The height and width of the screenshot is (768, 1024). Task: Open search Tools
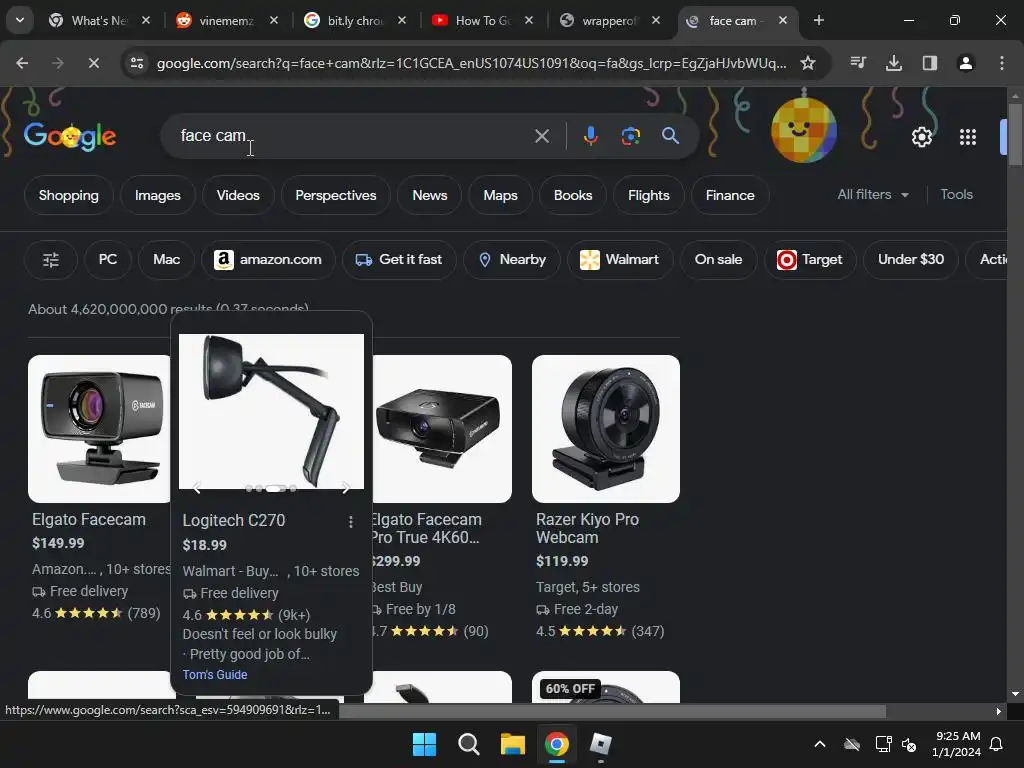[x=956, y=195]
